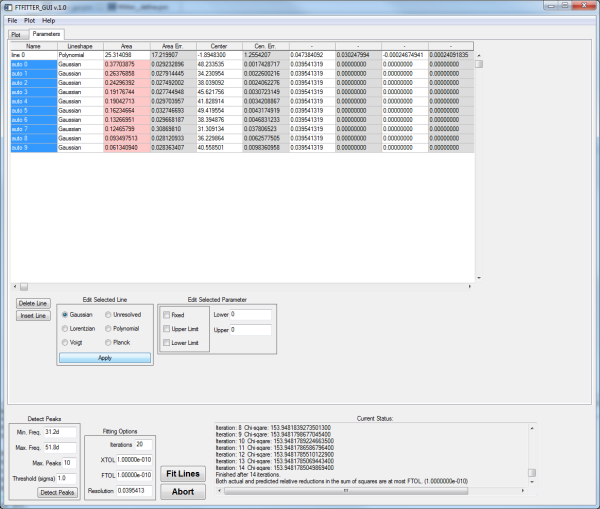This screenshot has height=509, width=600.
Task: Click the table horizontal scroll-right arrow
Action: pyautogui.click(x=470, y=286)
